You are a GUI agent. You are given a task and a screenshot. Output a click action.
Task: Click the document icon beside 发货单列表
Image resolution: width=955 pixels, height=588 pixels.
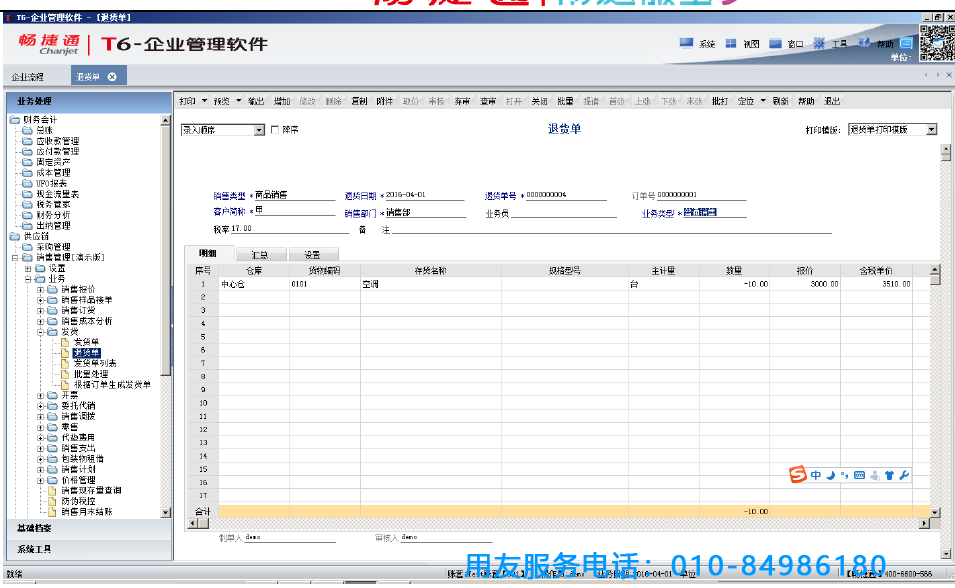pyautogui.click(x=65, y=363)
